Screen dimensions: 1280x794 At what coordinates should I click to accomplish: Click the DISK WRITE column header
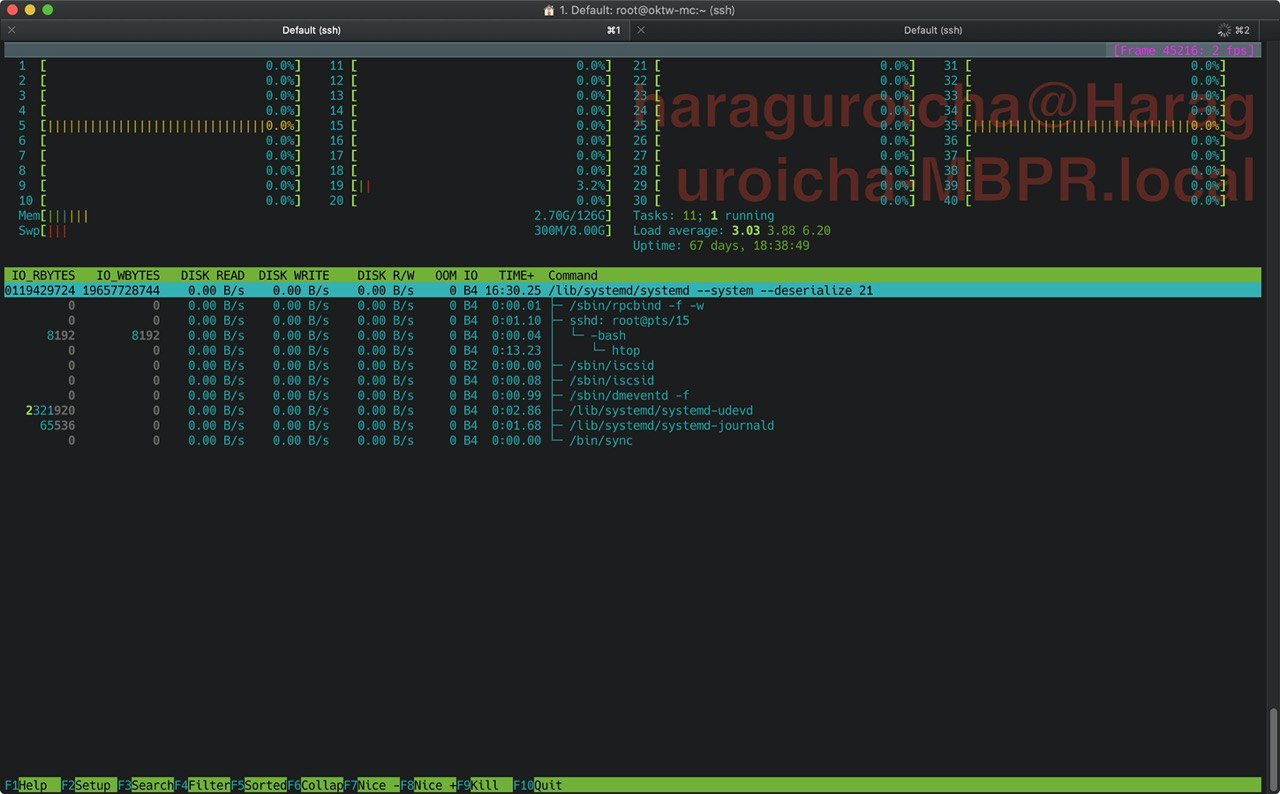[x=294, y=275]
